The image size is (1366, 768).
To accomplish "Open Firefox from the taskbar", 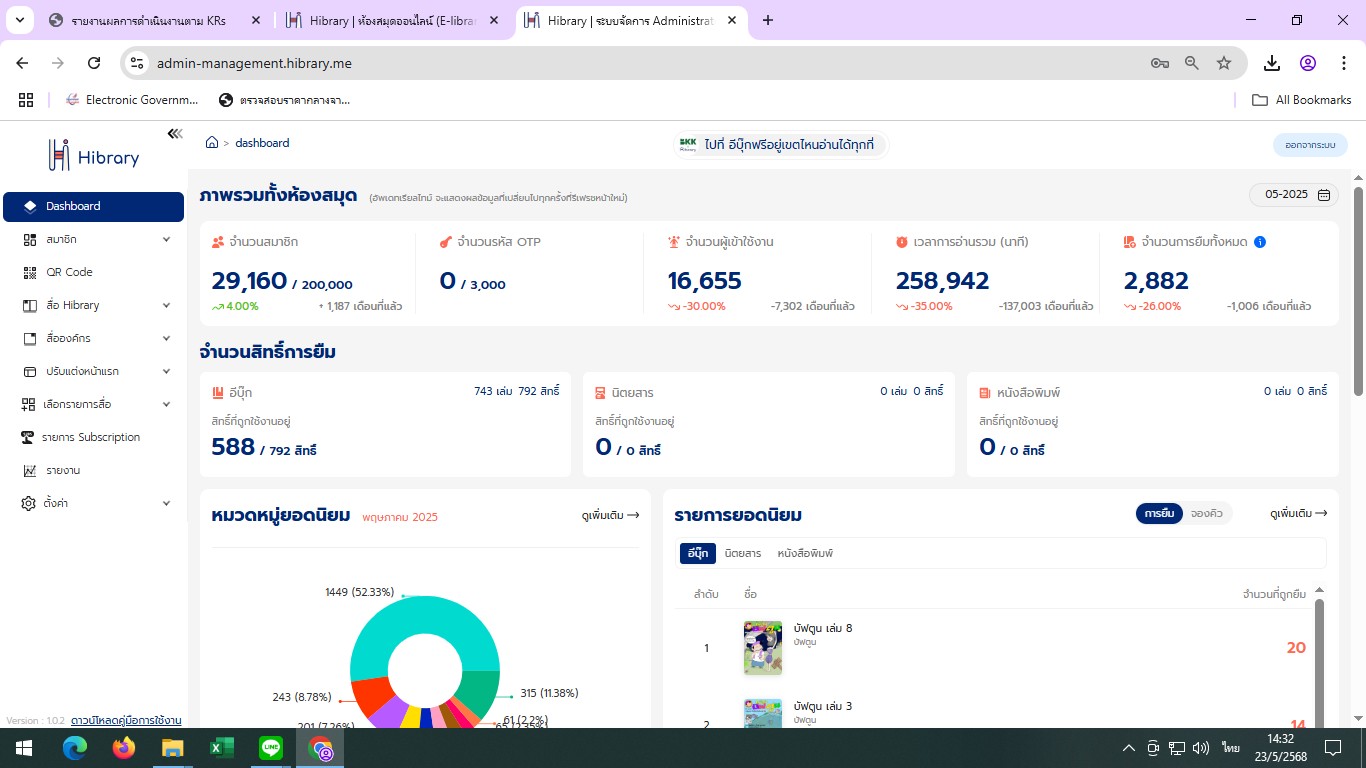I will point(124,748).
